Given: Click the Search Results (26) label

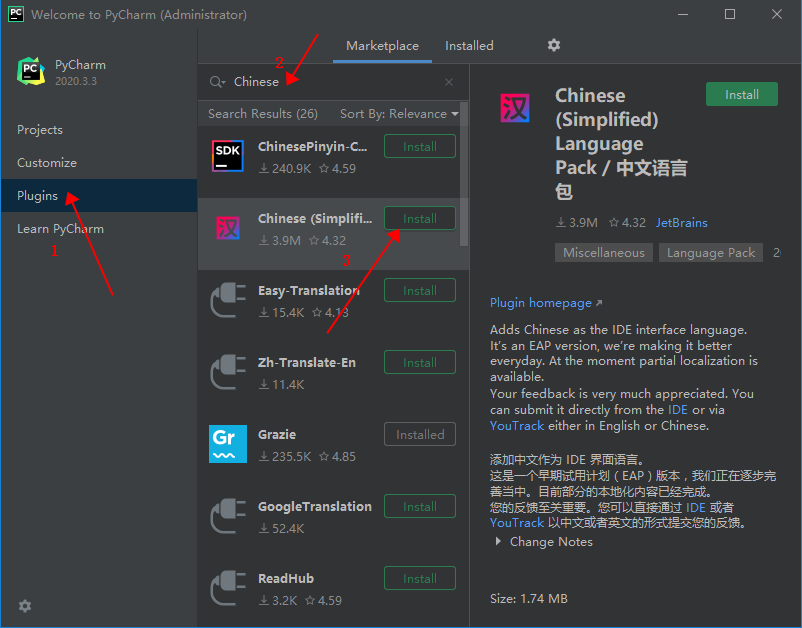Looking at the screenshot, I should (x=263, y=114).
